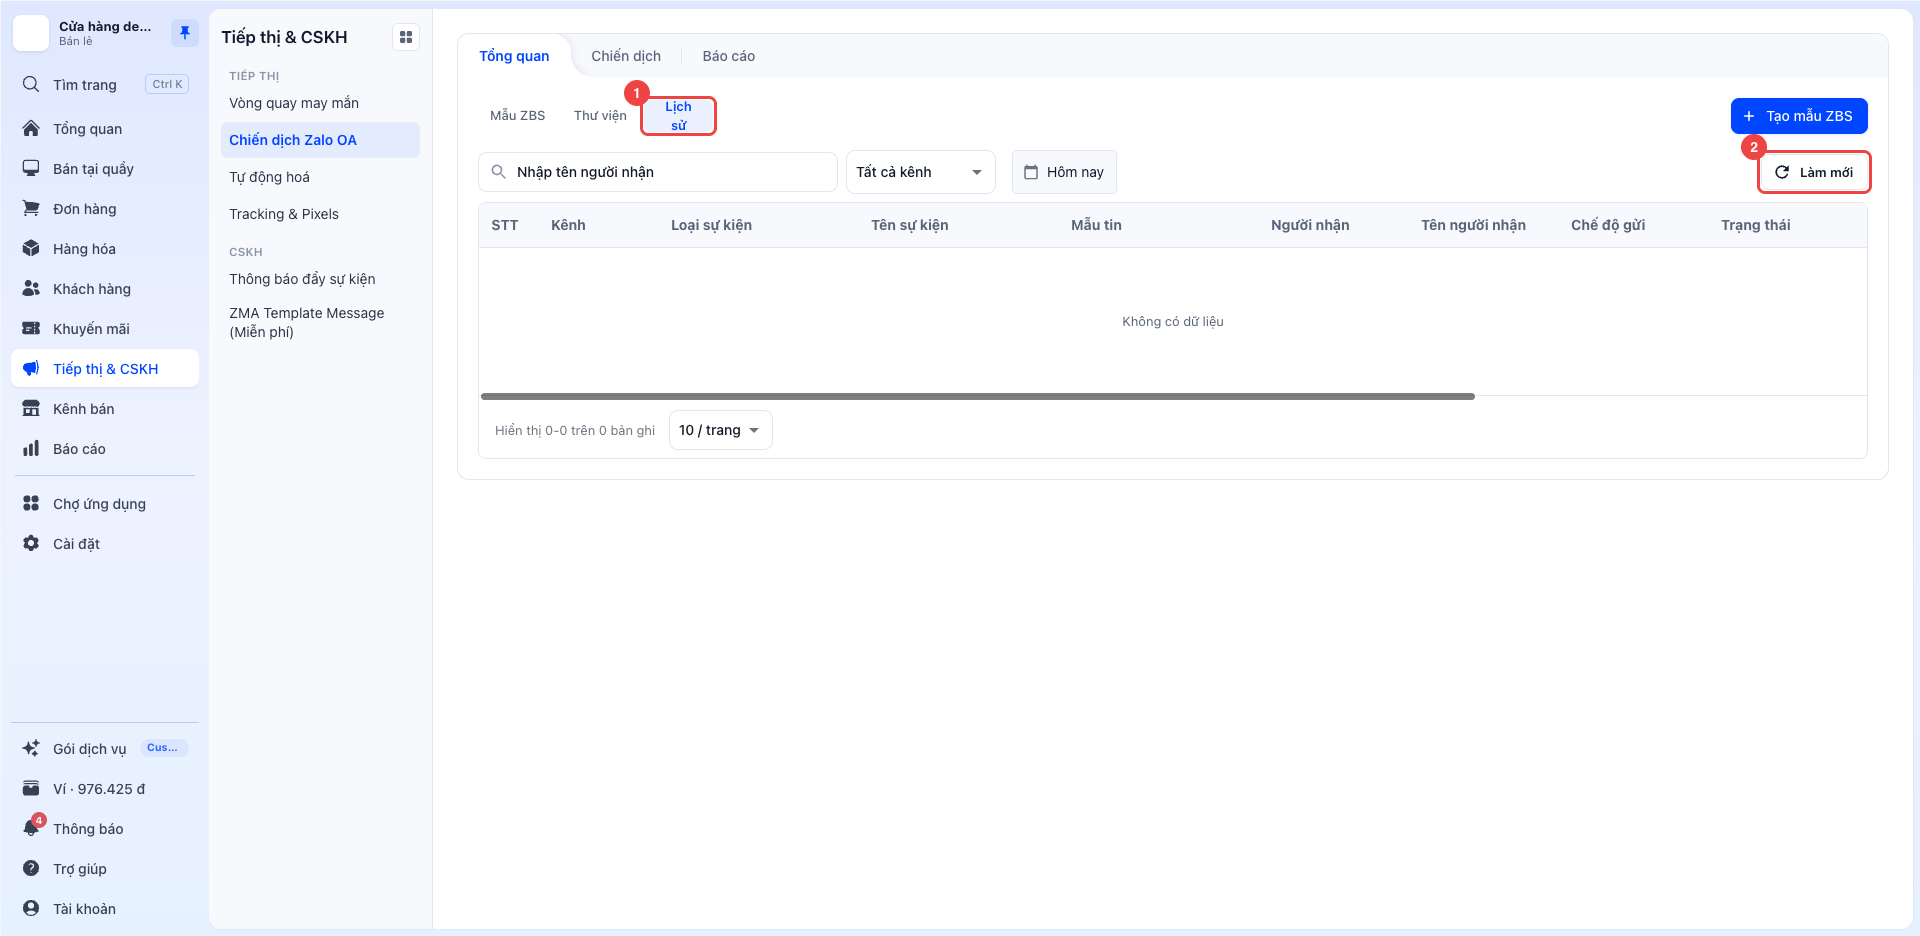This screenshot has height=936, width=1920.
Task: Open ZMA Template Message (Miễn phí)
Action: click(320, 322)
